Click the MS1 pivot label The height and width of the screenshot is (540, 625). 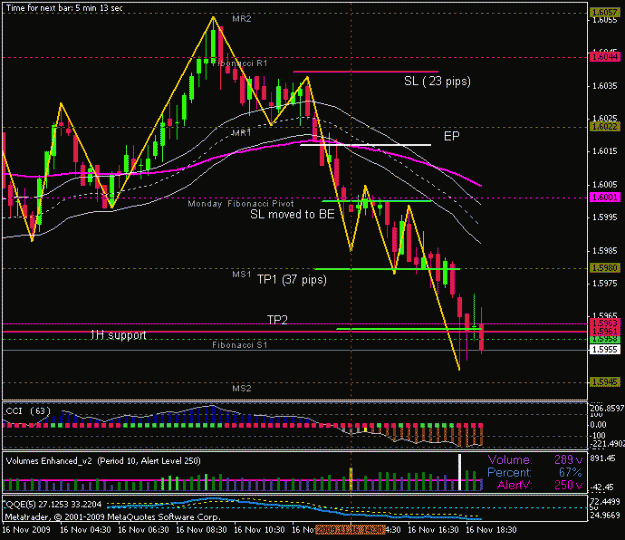click(x=242, y=274)
